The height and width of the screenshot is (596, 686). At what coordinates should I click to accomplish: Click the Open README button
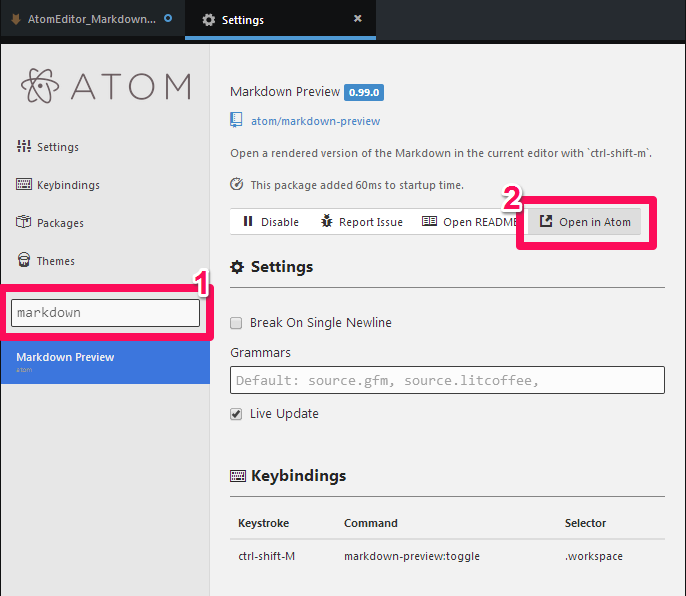tap(469, 222)
